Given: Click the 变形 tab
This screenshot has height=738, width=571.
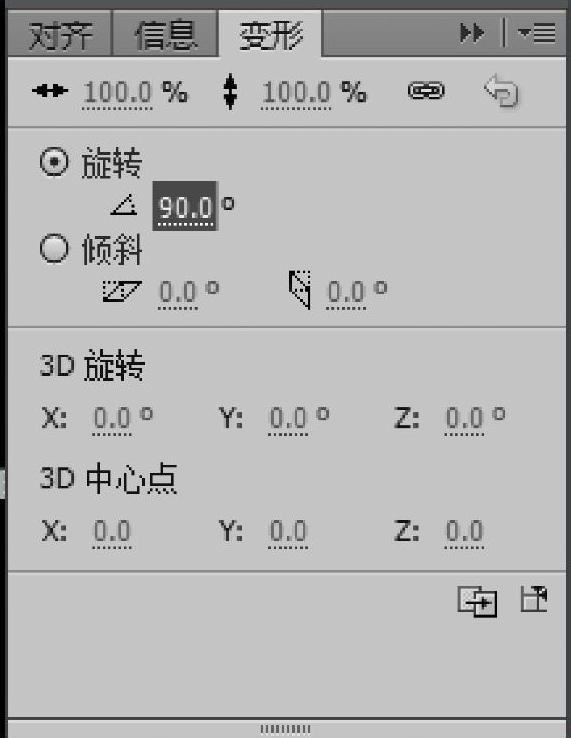Looking at the screenshot, I should (271, 35).
